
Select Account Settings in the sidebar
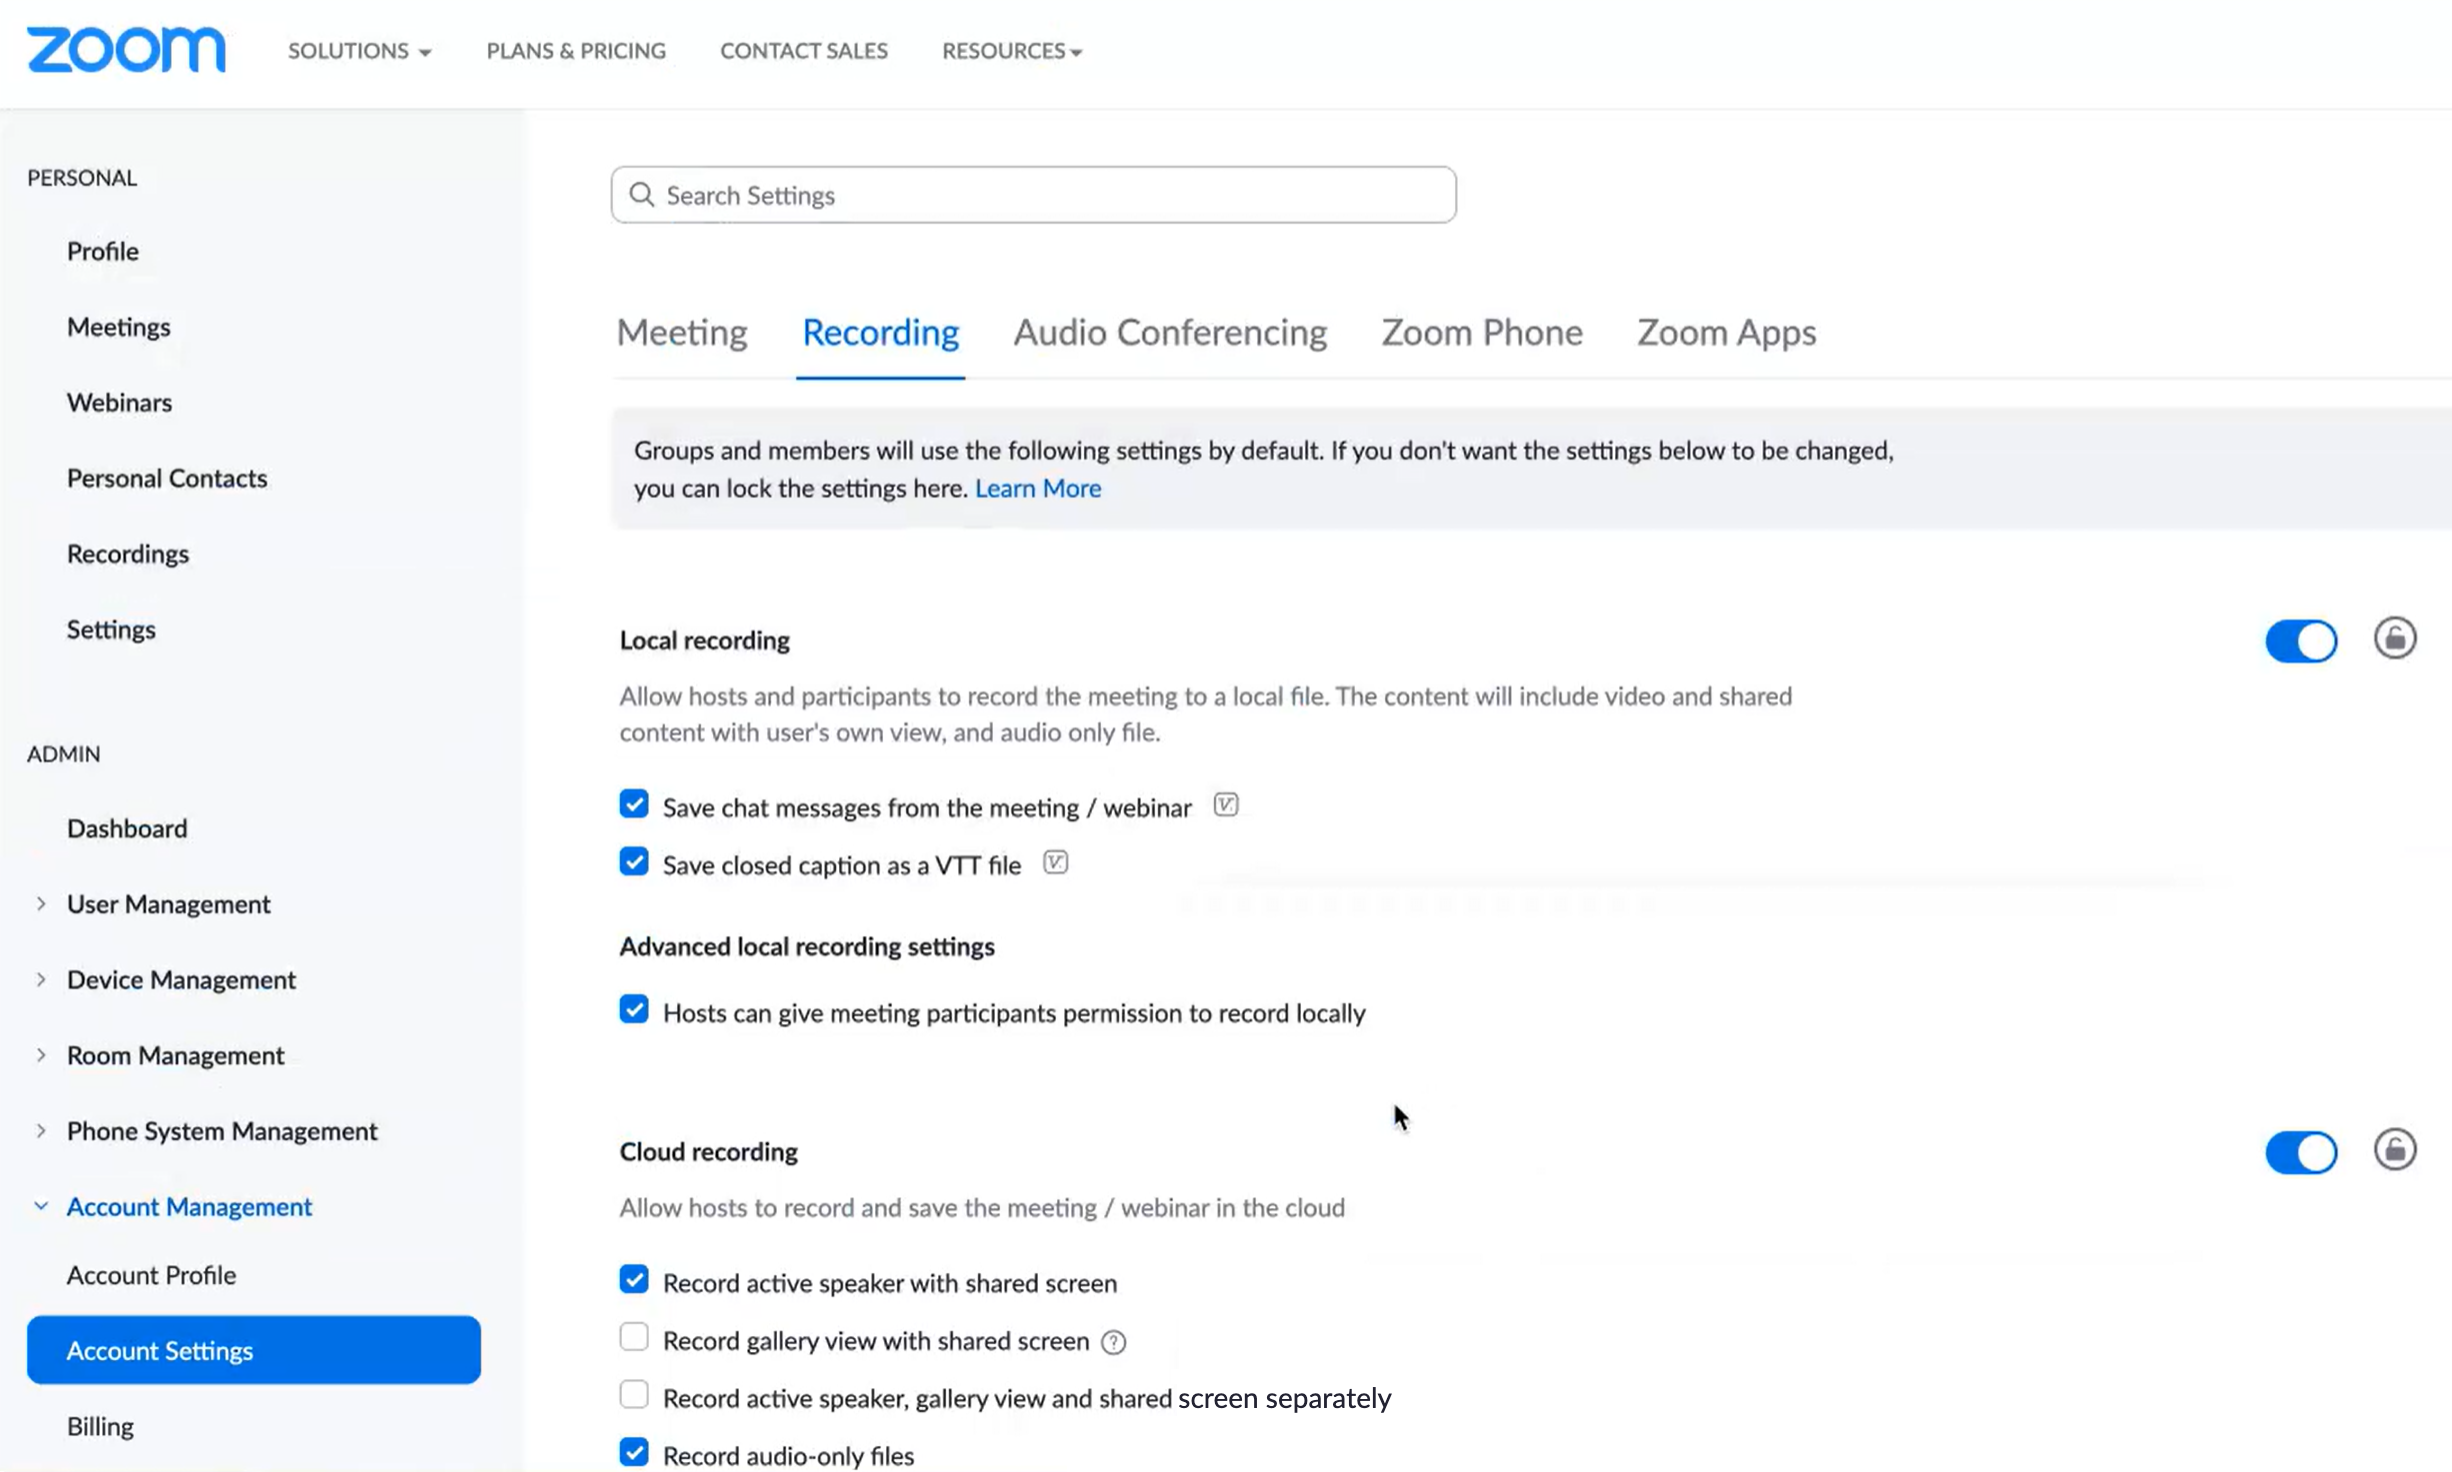(x=254, y=1350)
